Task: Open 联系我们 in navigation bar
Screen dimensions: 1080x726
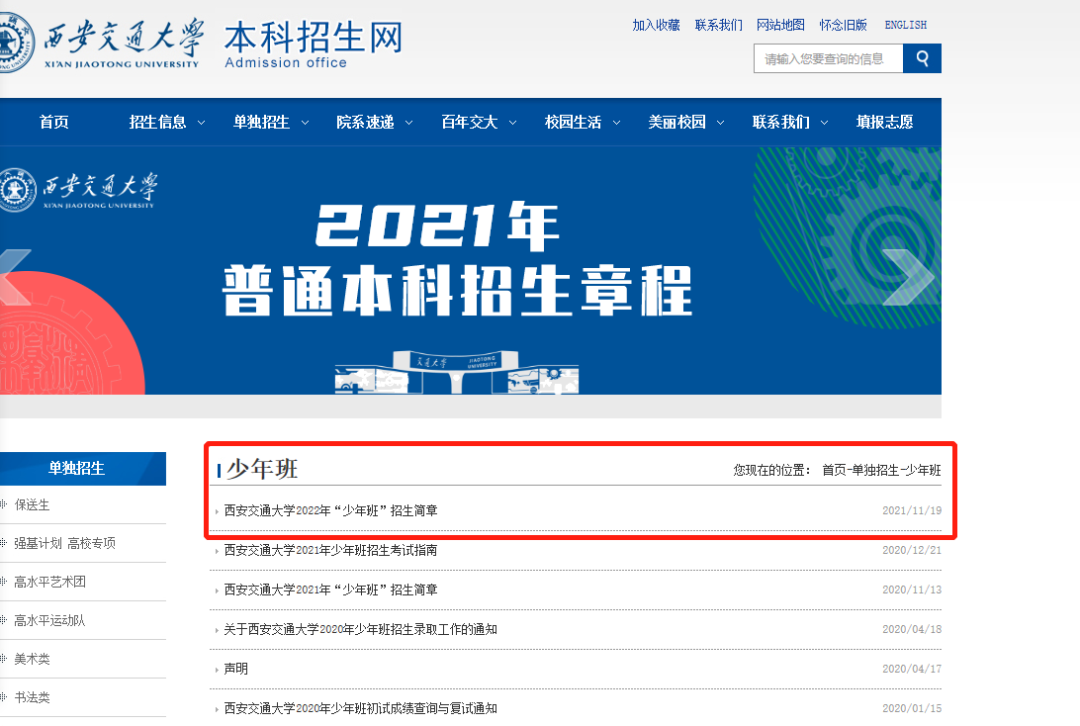Action: click(781, 122)
